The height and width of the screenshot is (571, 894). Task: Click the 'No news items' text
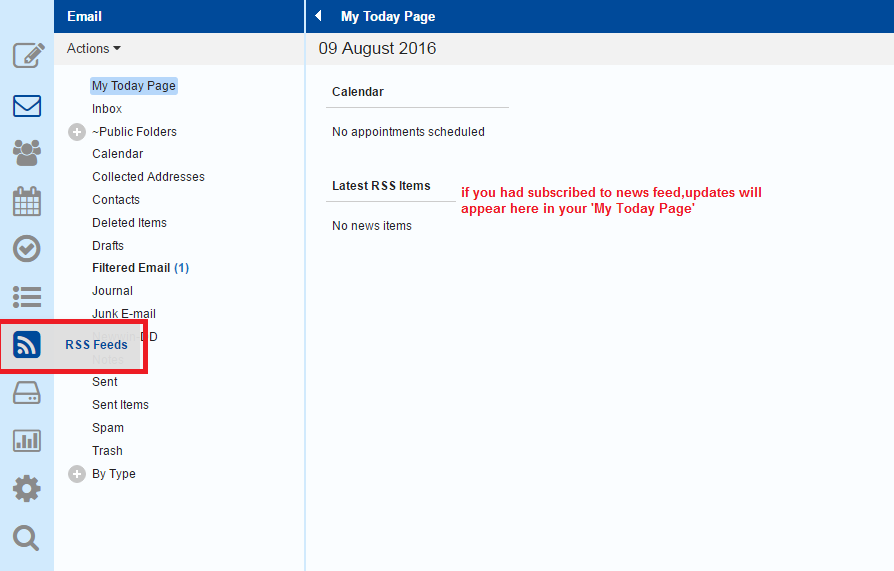click(372, 226)
